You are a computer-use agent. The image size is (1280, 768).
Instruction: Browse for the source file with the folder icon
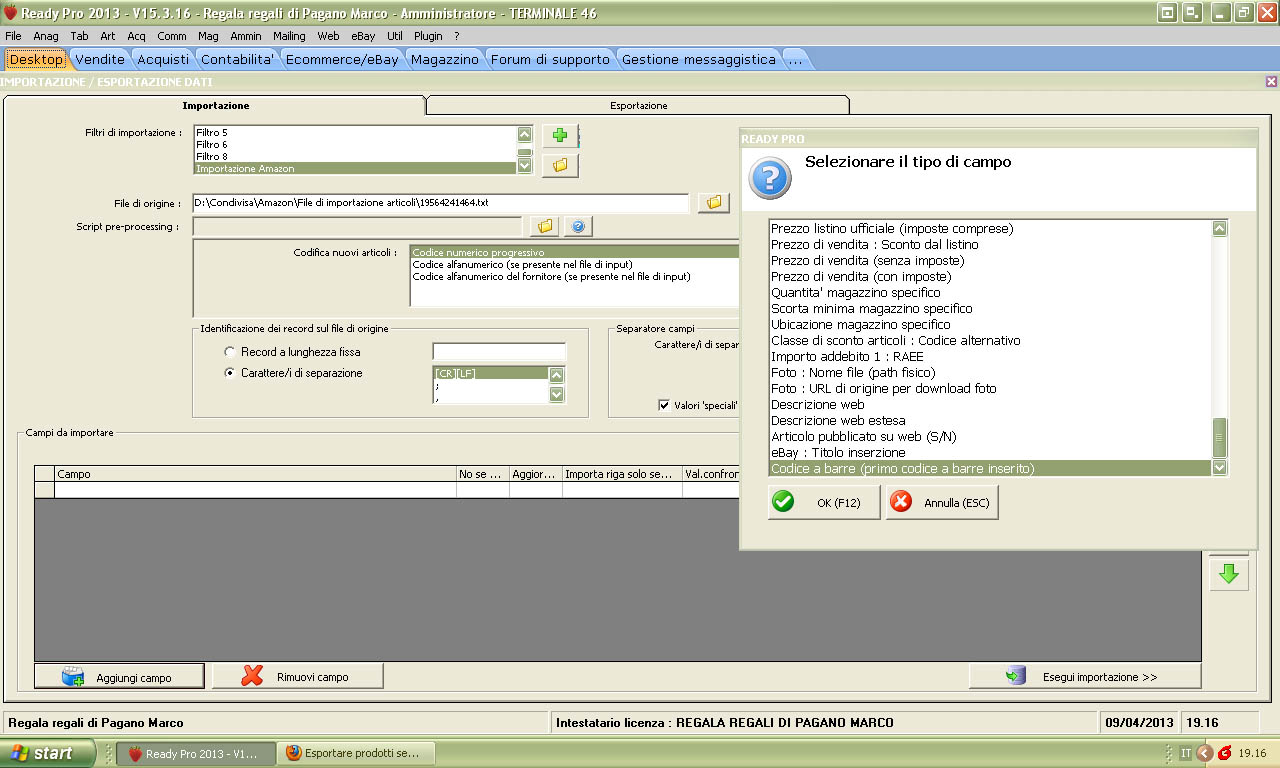[x=714, y=202]
